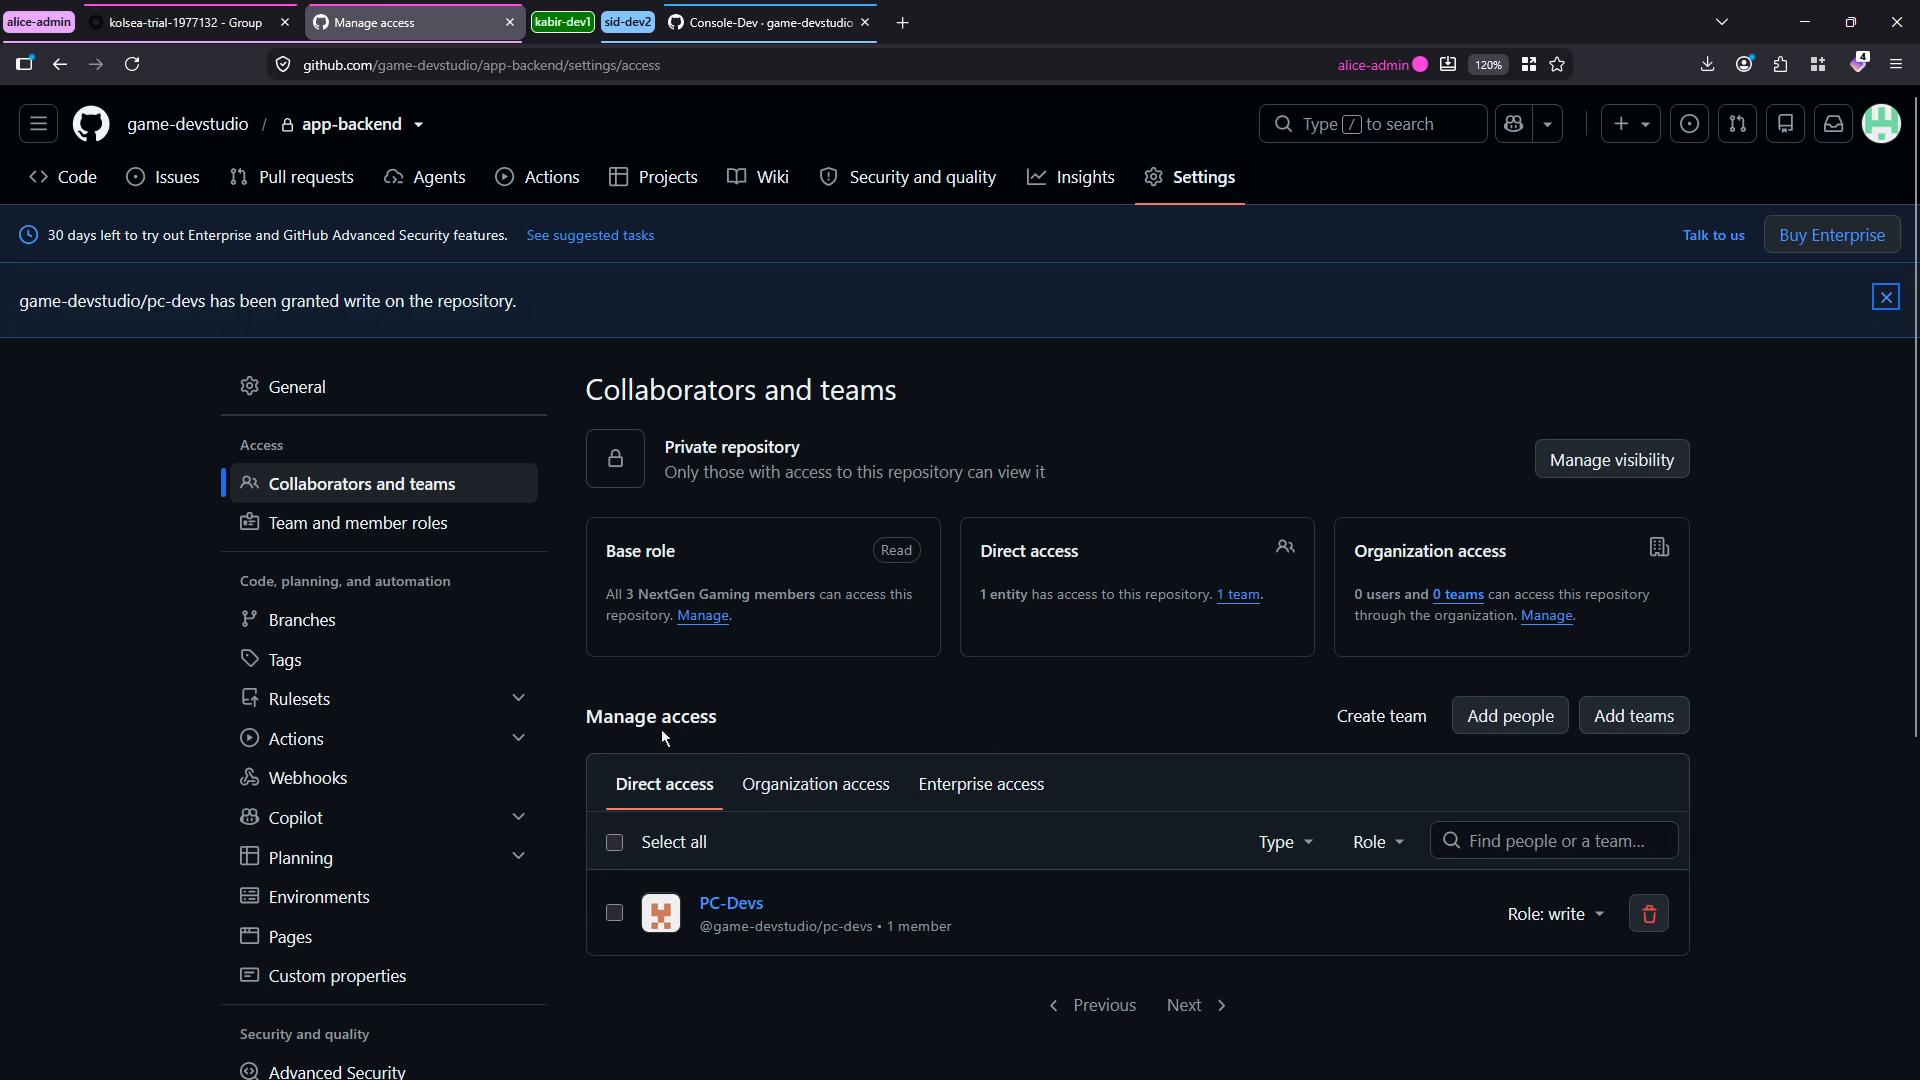Expand the Rulesets sidebar section
The height and width of the screenshot is (1080, 1920).
[x=518, y=698]
